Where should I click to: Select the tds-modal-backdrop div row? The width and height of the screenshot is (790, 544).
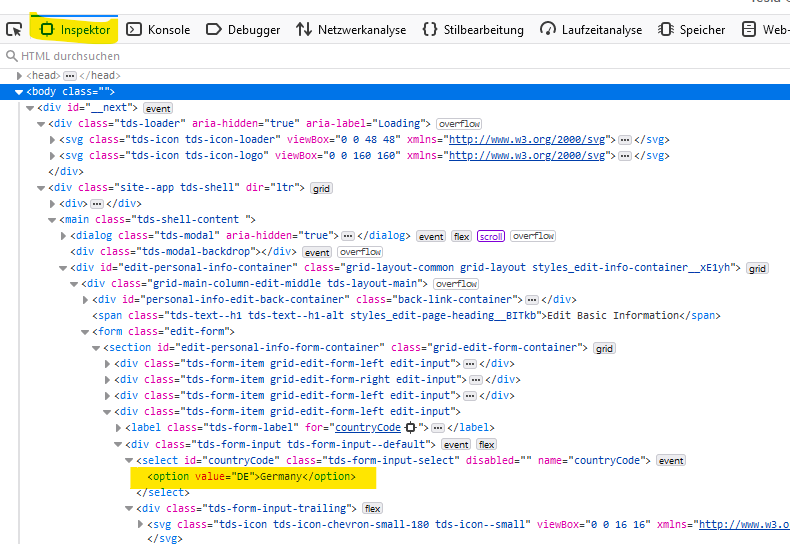point(183,252)
